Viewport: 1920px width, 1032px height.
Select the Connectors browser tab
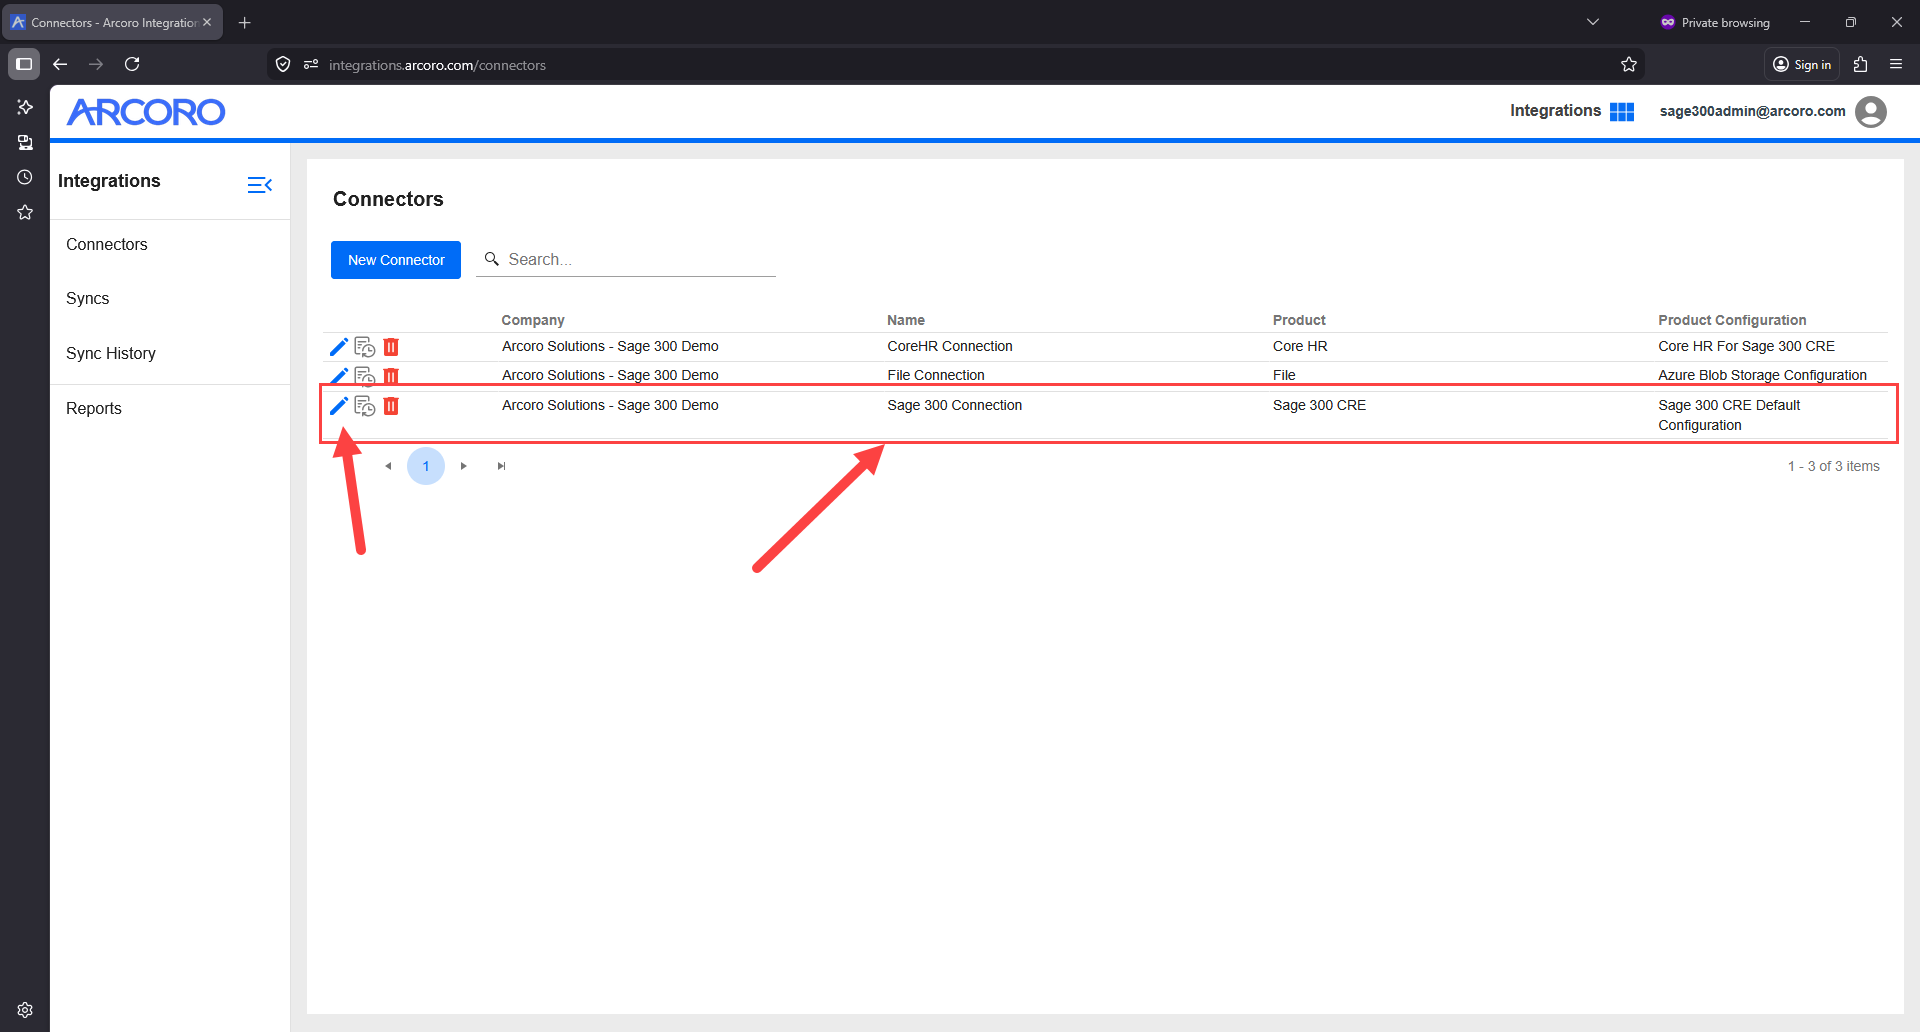112,22
